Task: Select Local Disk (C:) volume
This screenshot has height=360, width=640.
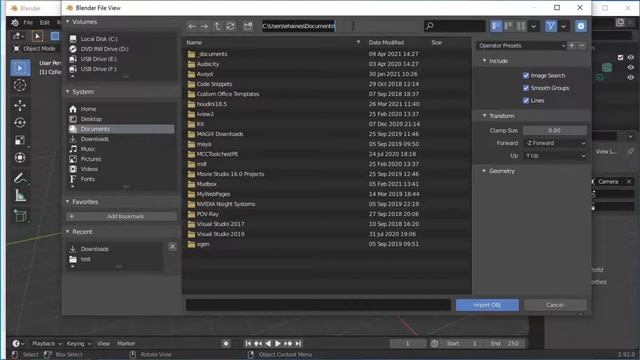Action: pyautogui.click(x=99, y=39)
